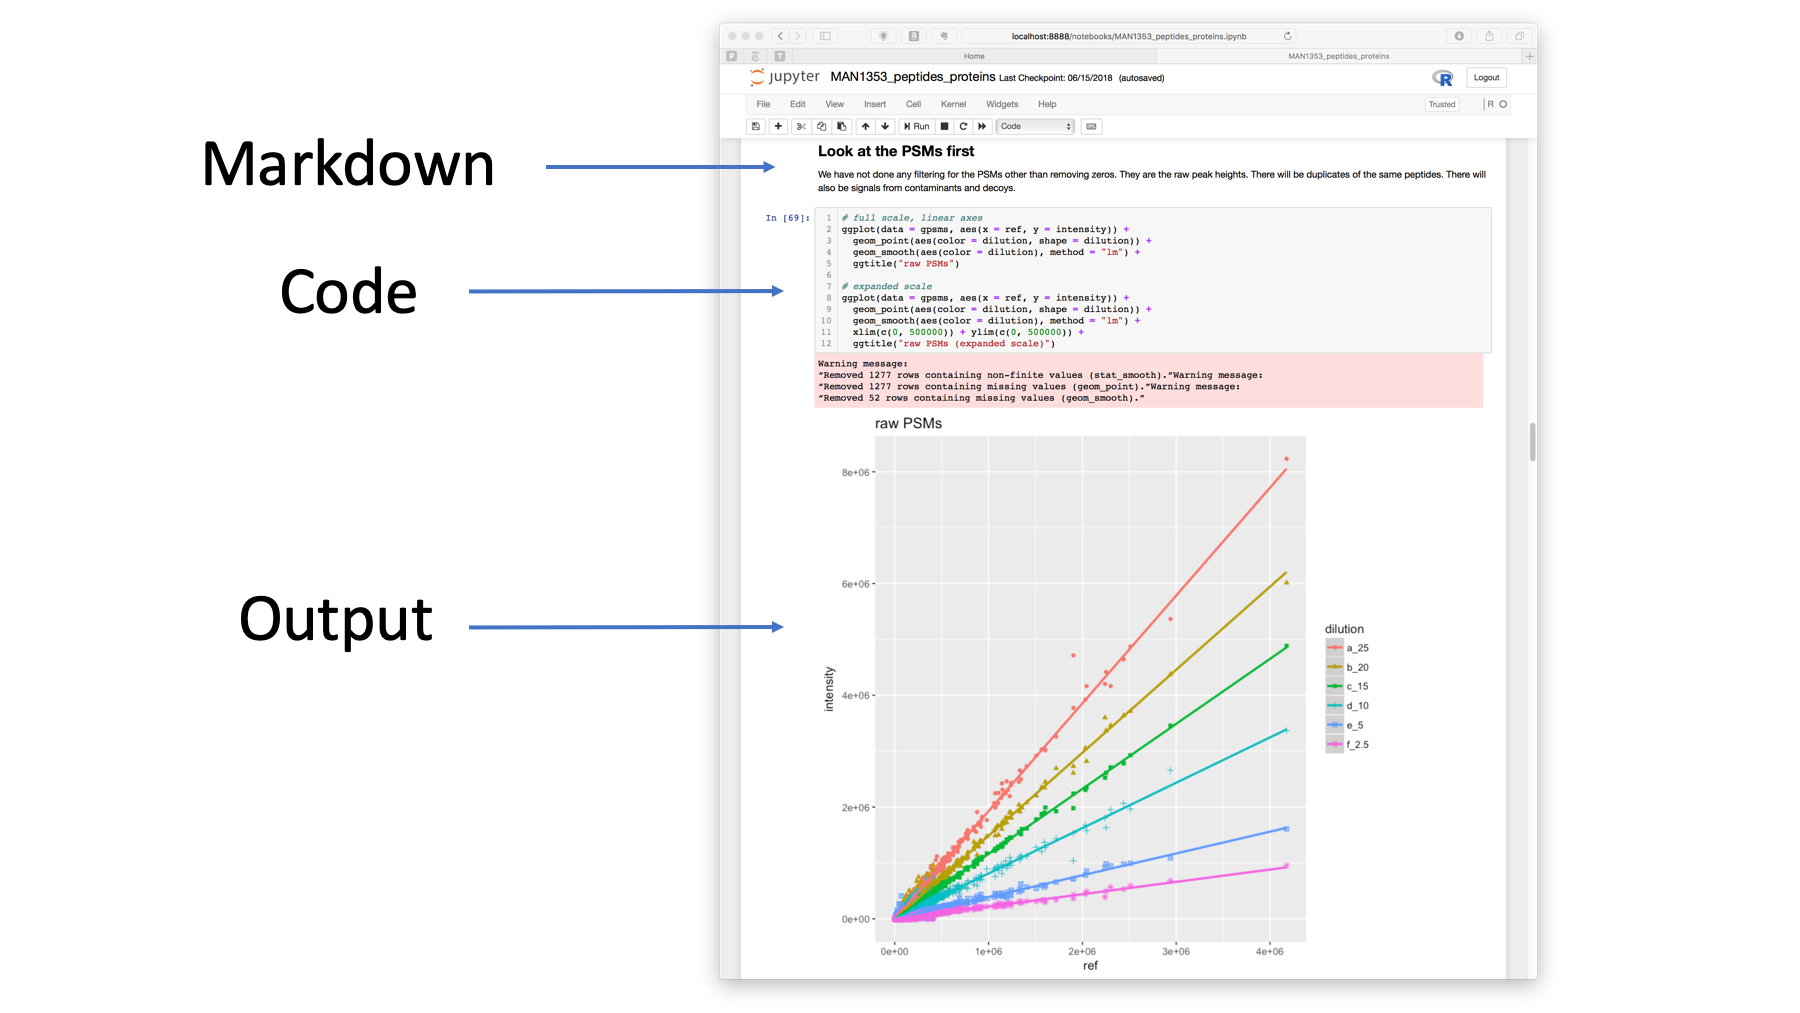Screen dimensions: 1800x1013
Task: Click the R kernel logo
Action: [1442, 77]
